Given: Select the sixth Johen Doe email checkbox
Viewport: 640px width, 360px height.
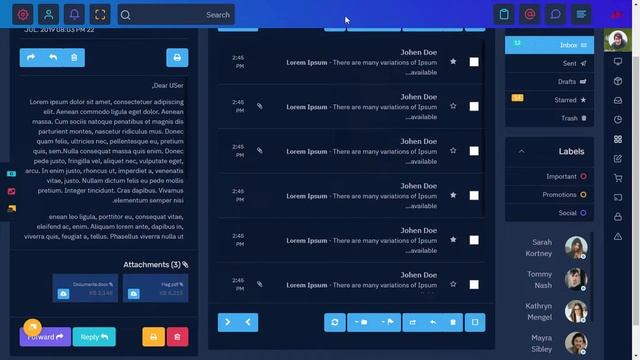Looking at the screenshot, I should click(x=474, y=284).
